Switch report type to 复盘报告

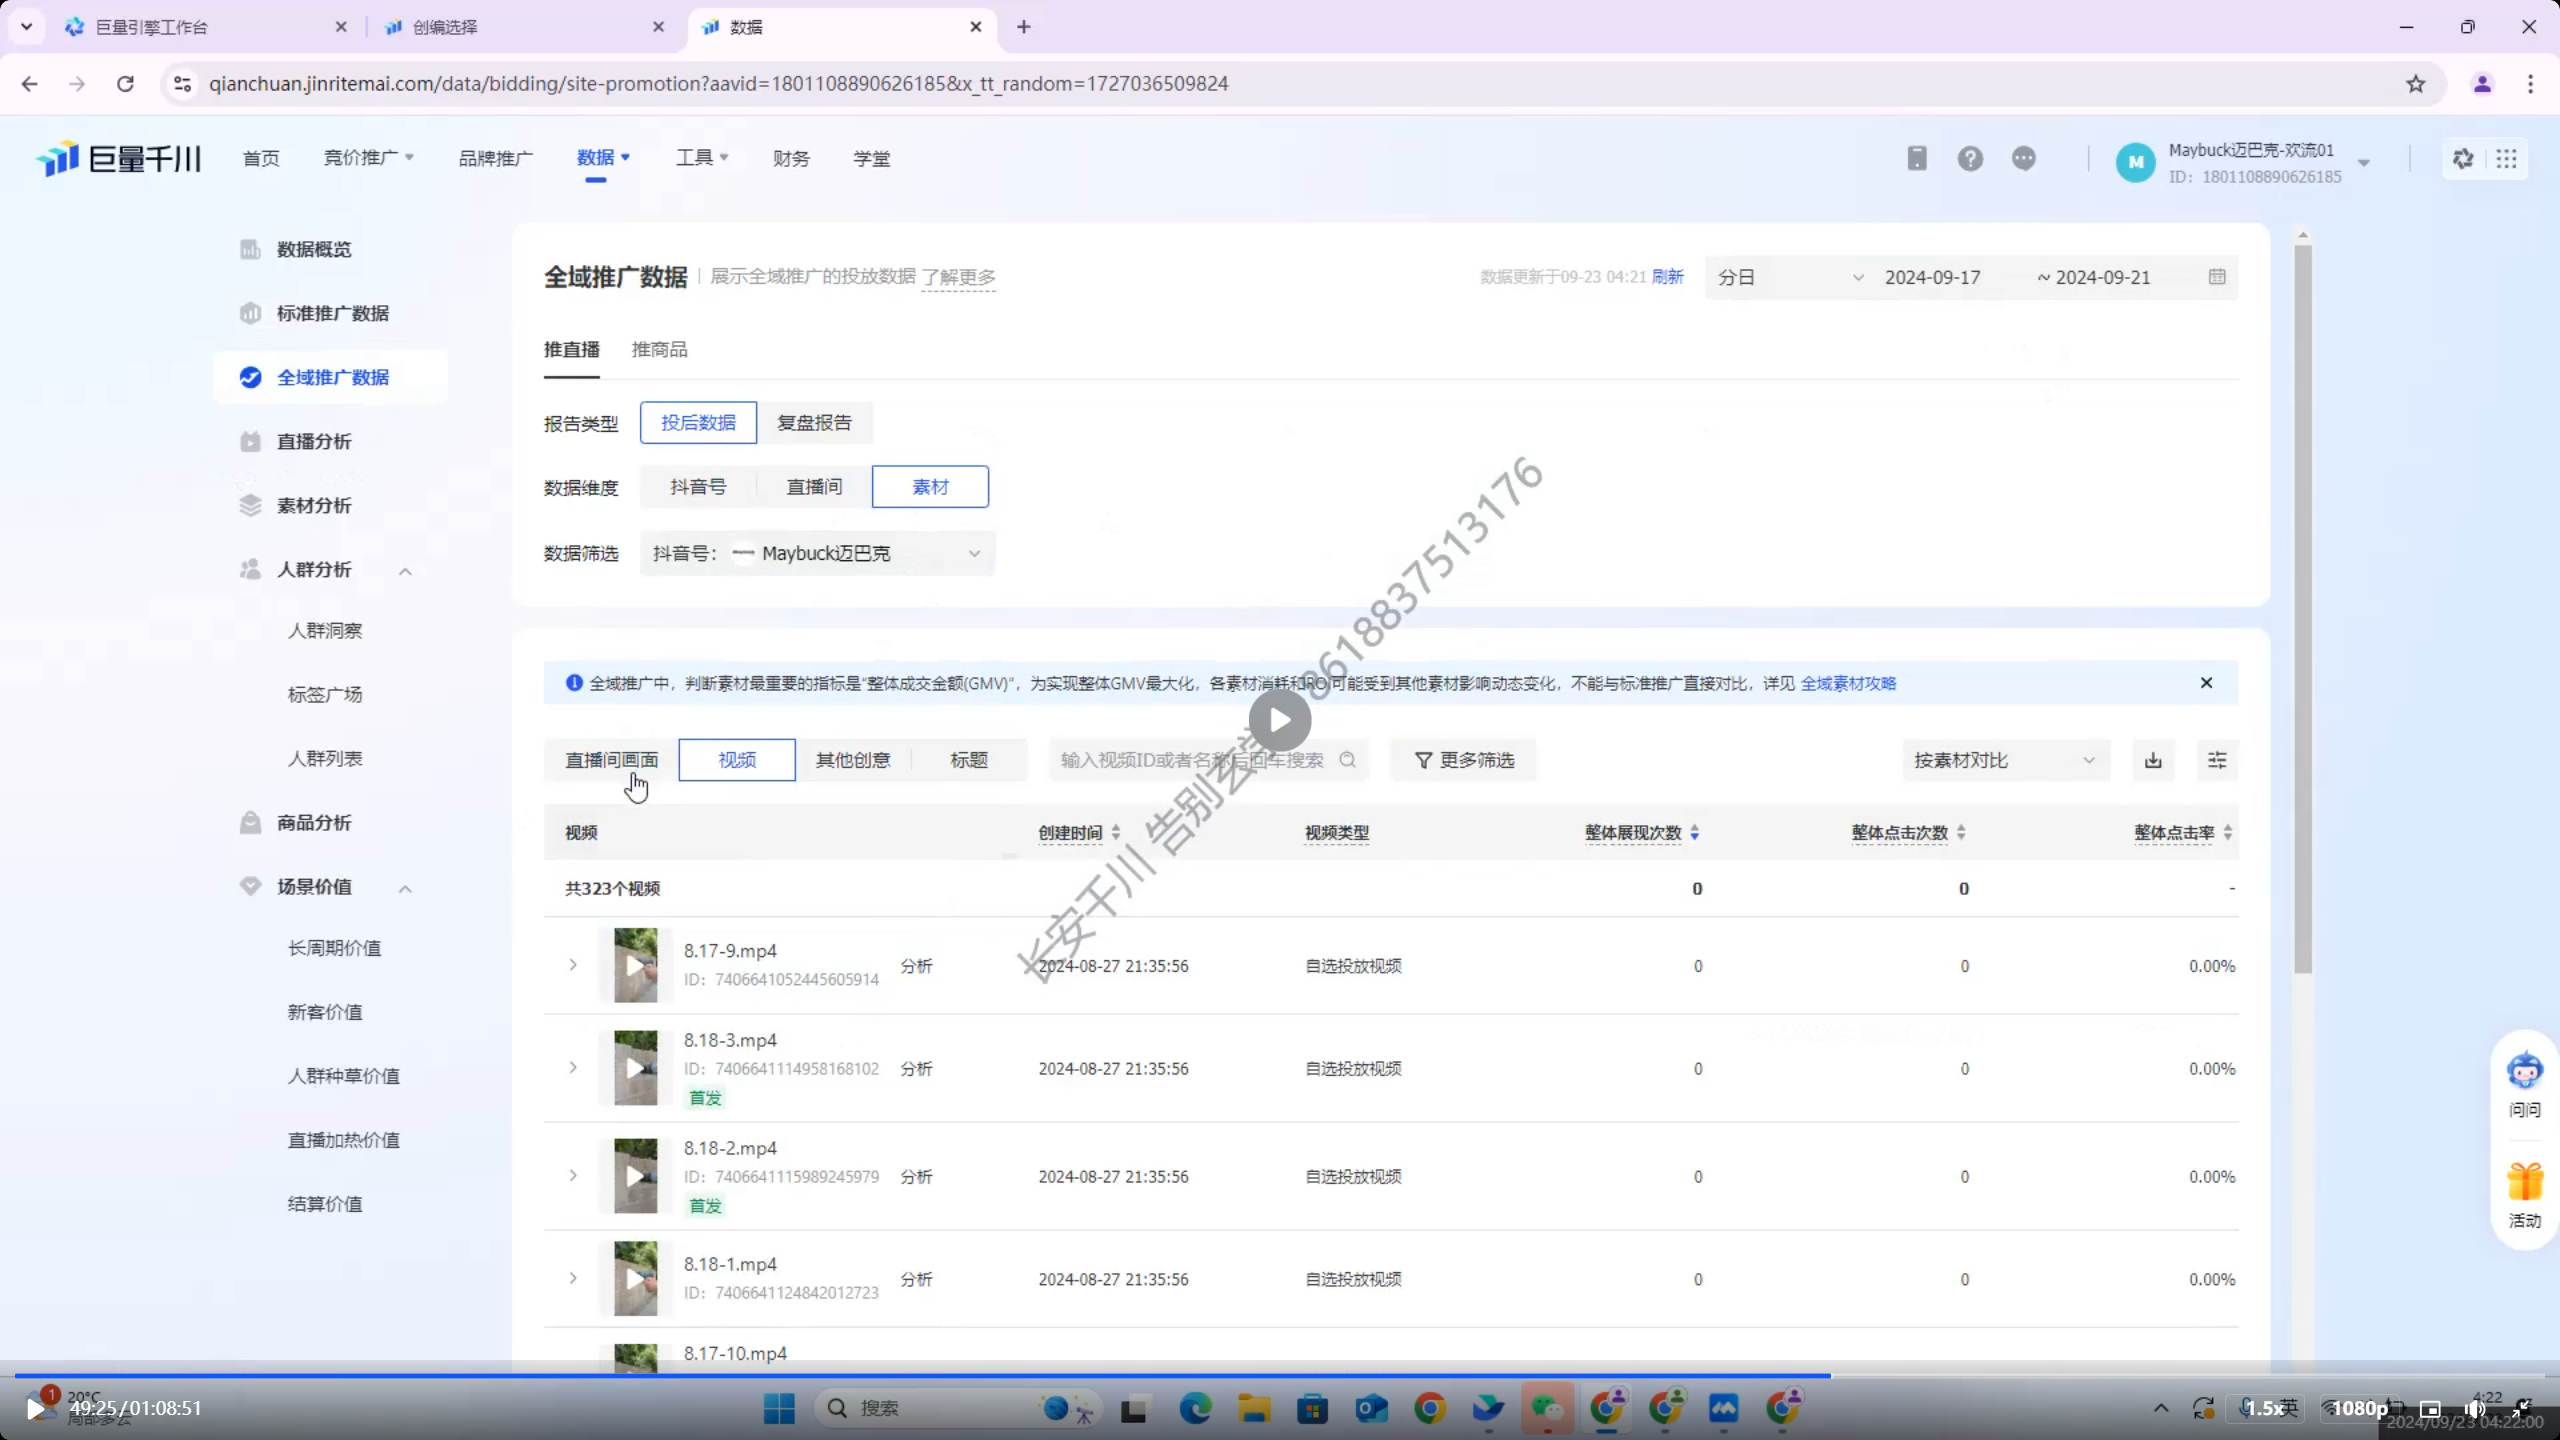pyautogui.click(x=814, y=423)
